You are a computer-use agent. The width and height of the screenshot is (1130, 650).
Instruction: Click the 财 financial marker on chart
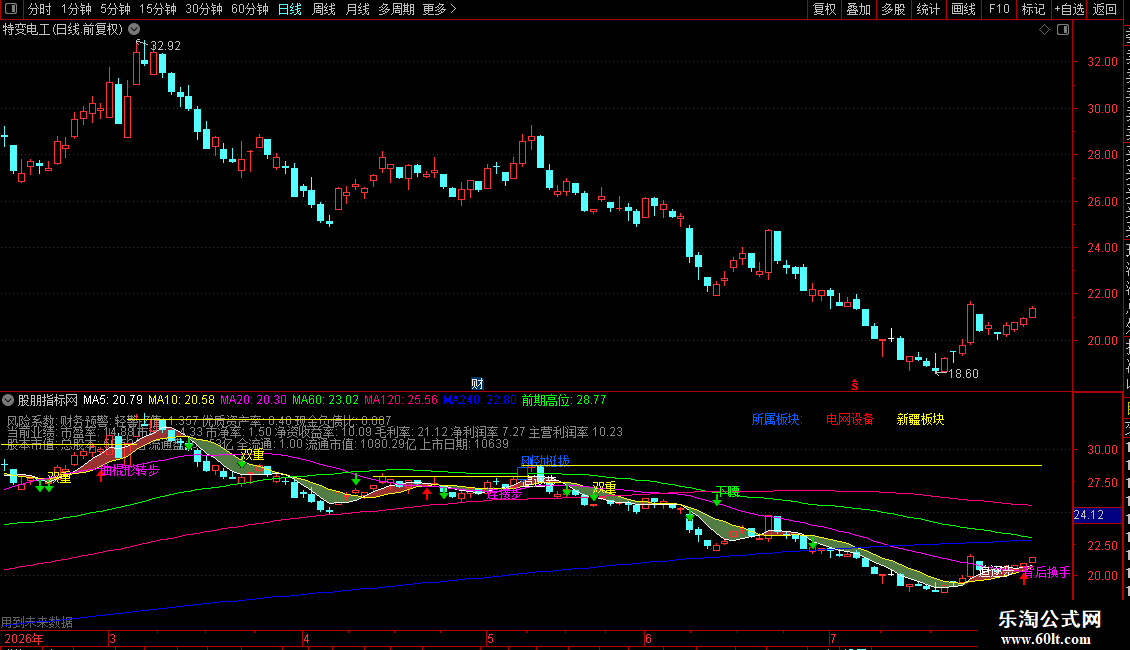coord(477,383)
